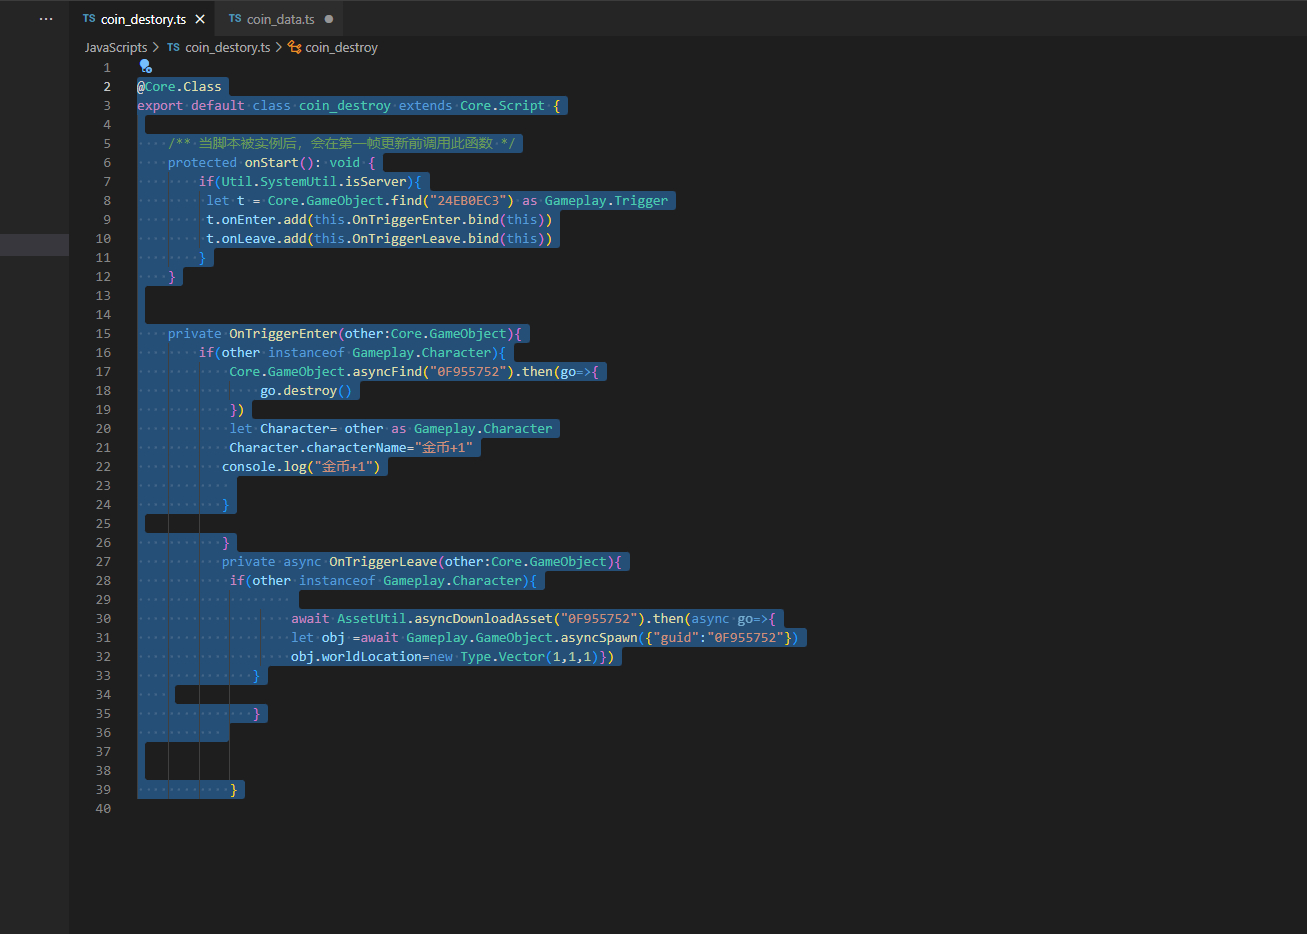1307x934 pixels.
Task: Expand breadcrumb chevron after JavaScripts
Action: pyautogui.click(x=156, y=47)
